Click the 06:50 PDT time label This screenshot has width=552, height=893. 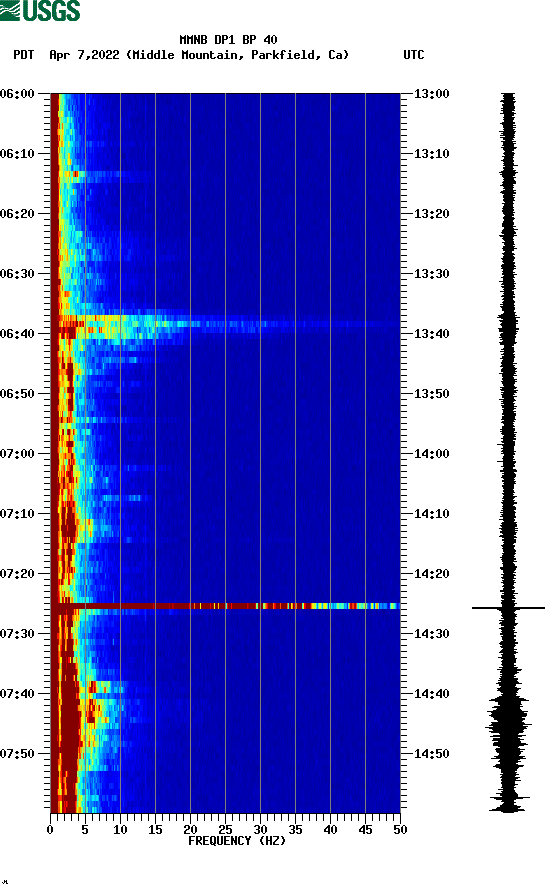(x=17, y=394)
